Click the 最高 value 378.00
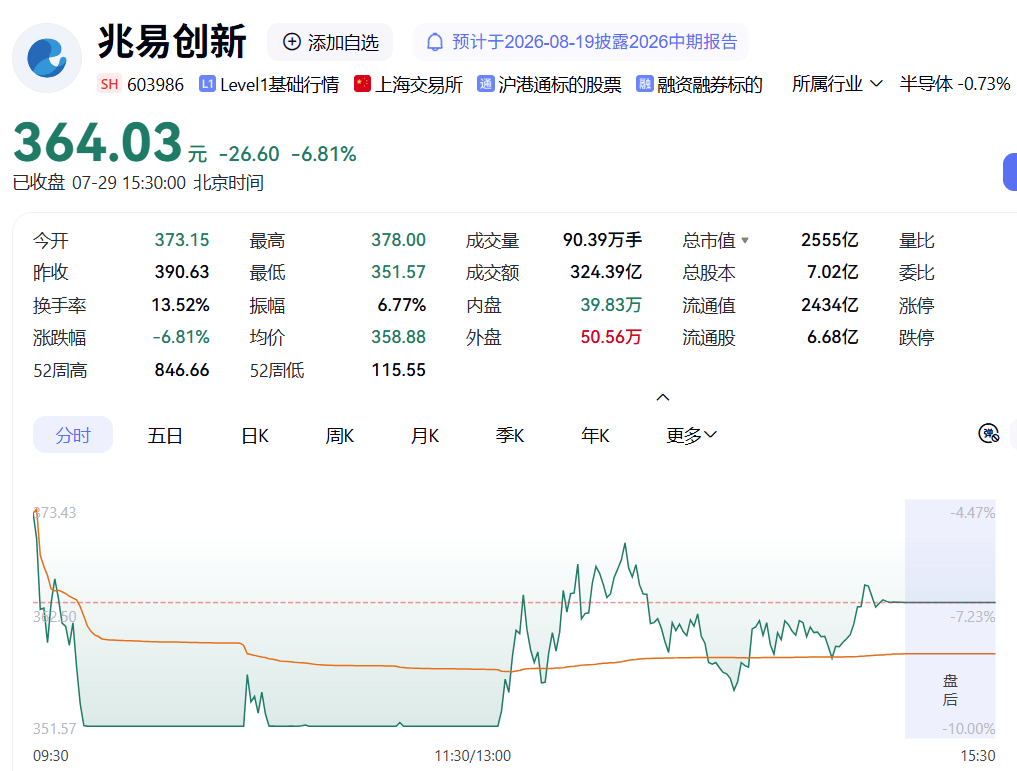This screenshot has height=771, width=1017. [398, 240]
